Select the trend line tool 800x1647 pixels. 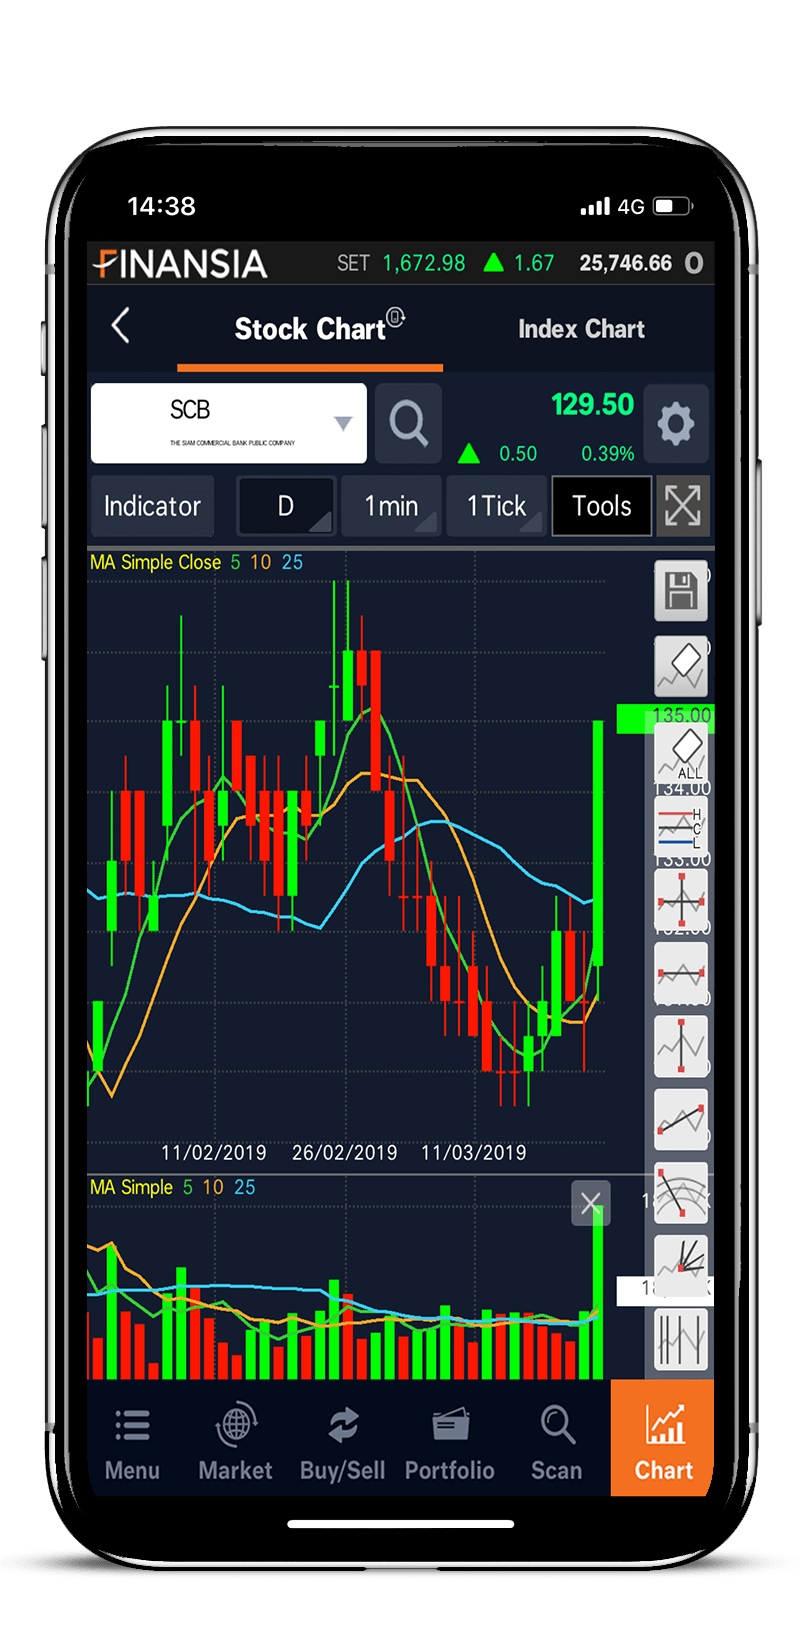pos(681,1119)
